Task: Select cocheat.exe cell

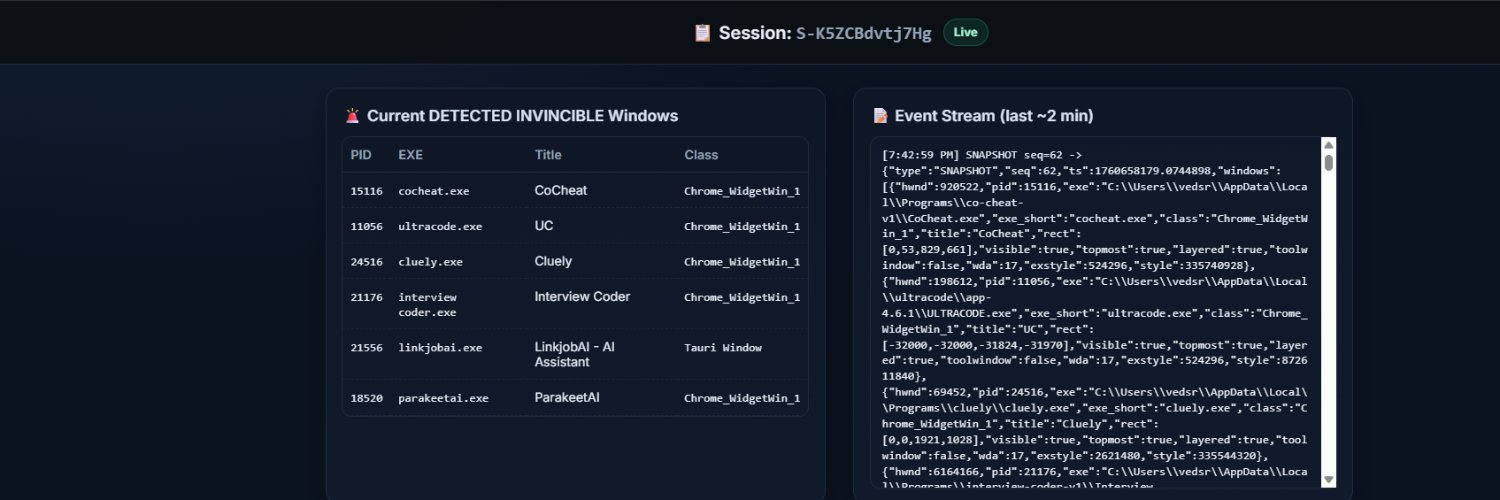Action: (433, 191)
